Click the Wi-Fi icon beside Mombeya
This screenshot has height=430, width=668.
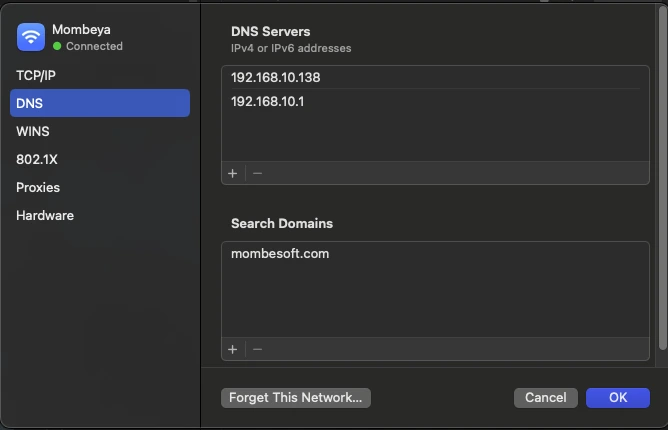pos(32,37)
